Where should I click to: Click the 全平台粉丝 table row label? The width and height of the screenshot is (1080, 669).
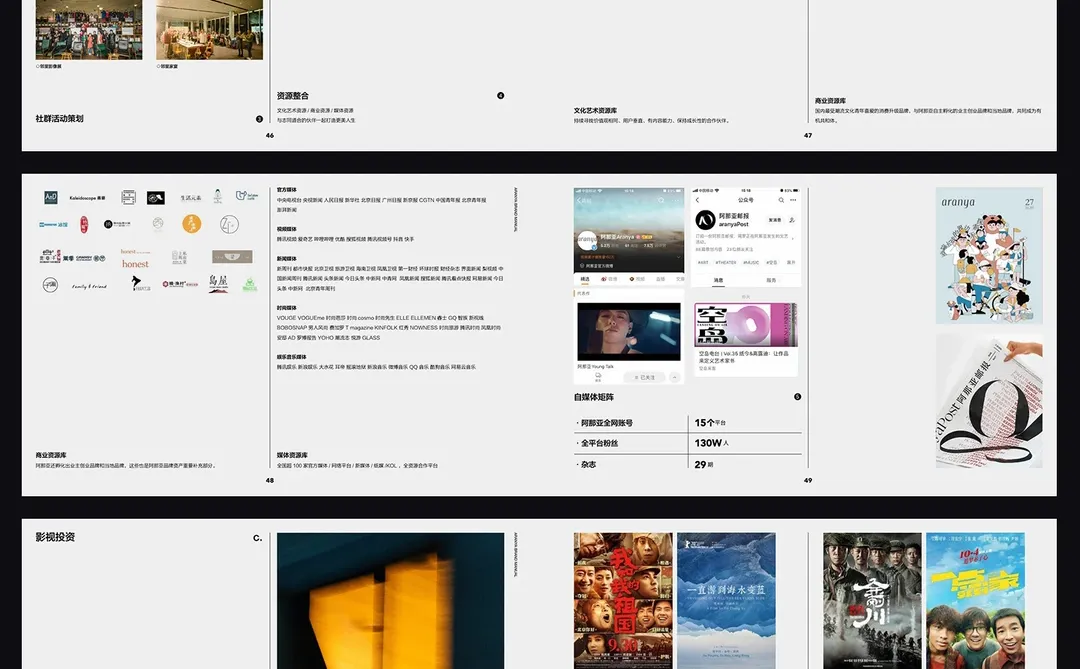[597, 443]
